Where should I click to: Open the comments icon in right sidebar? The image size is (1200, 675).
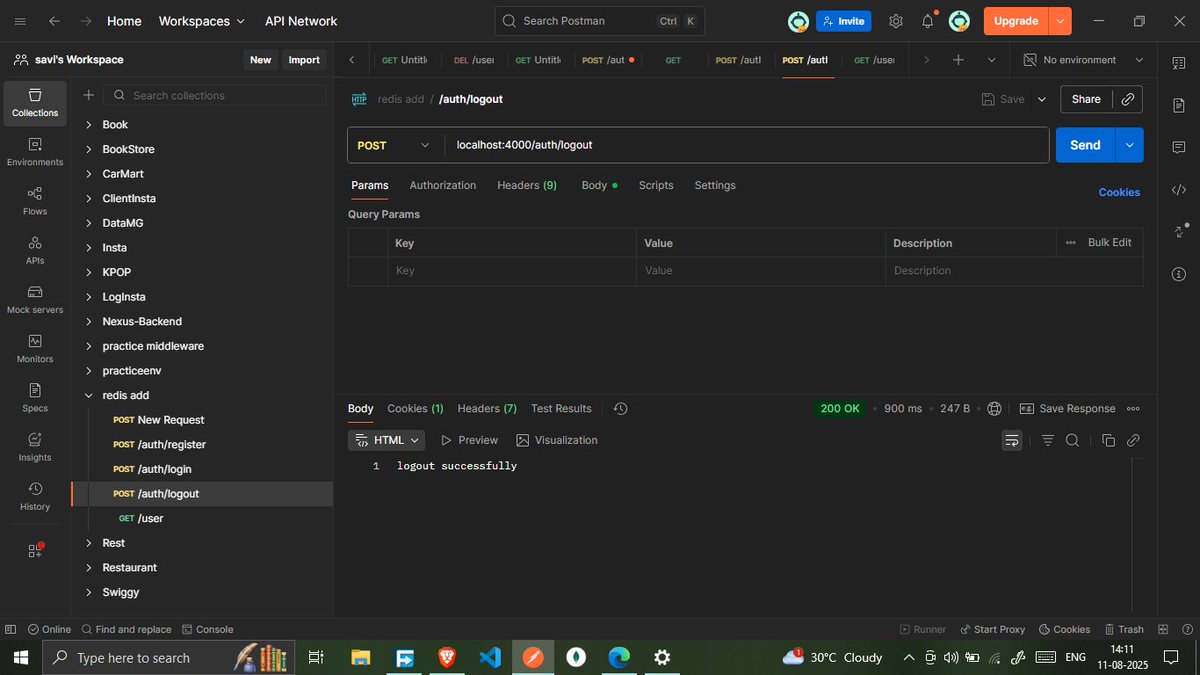1179,147
